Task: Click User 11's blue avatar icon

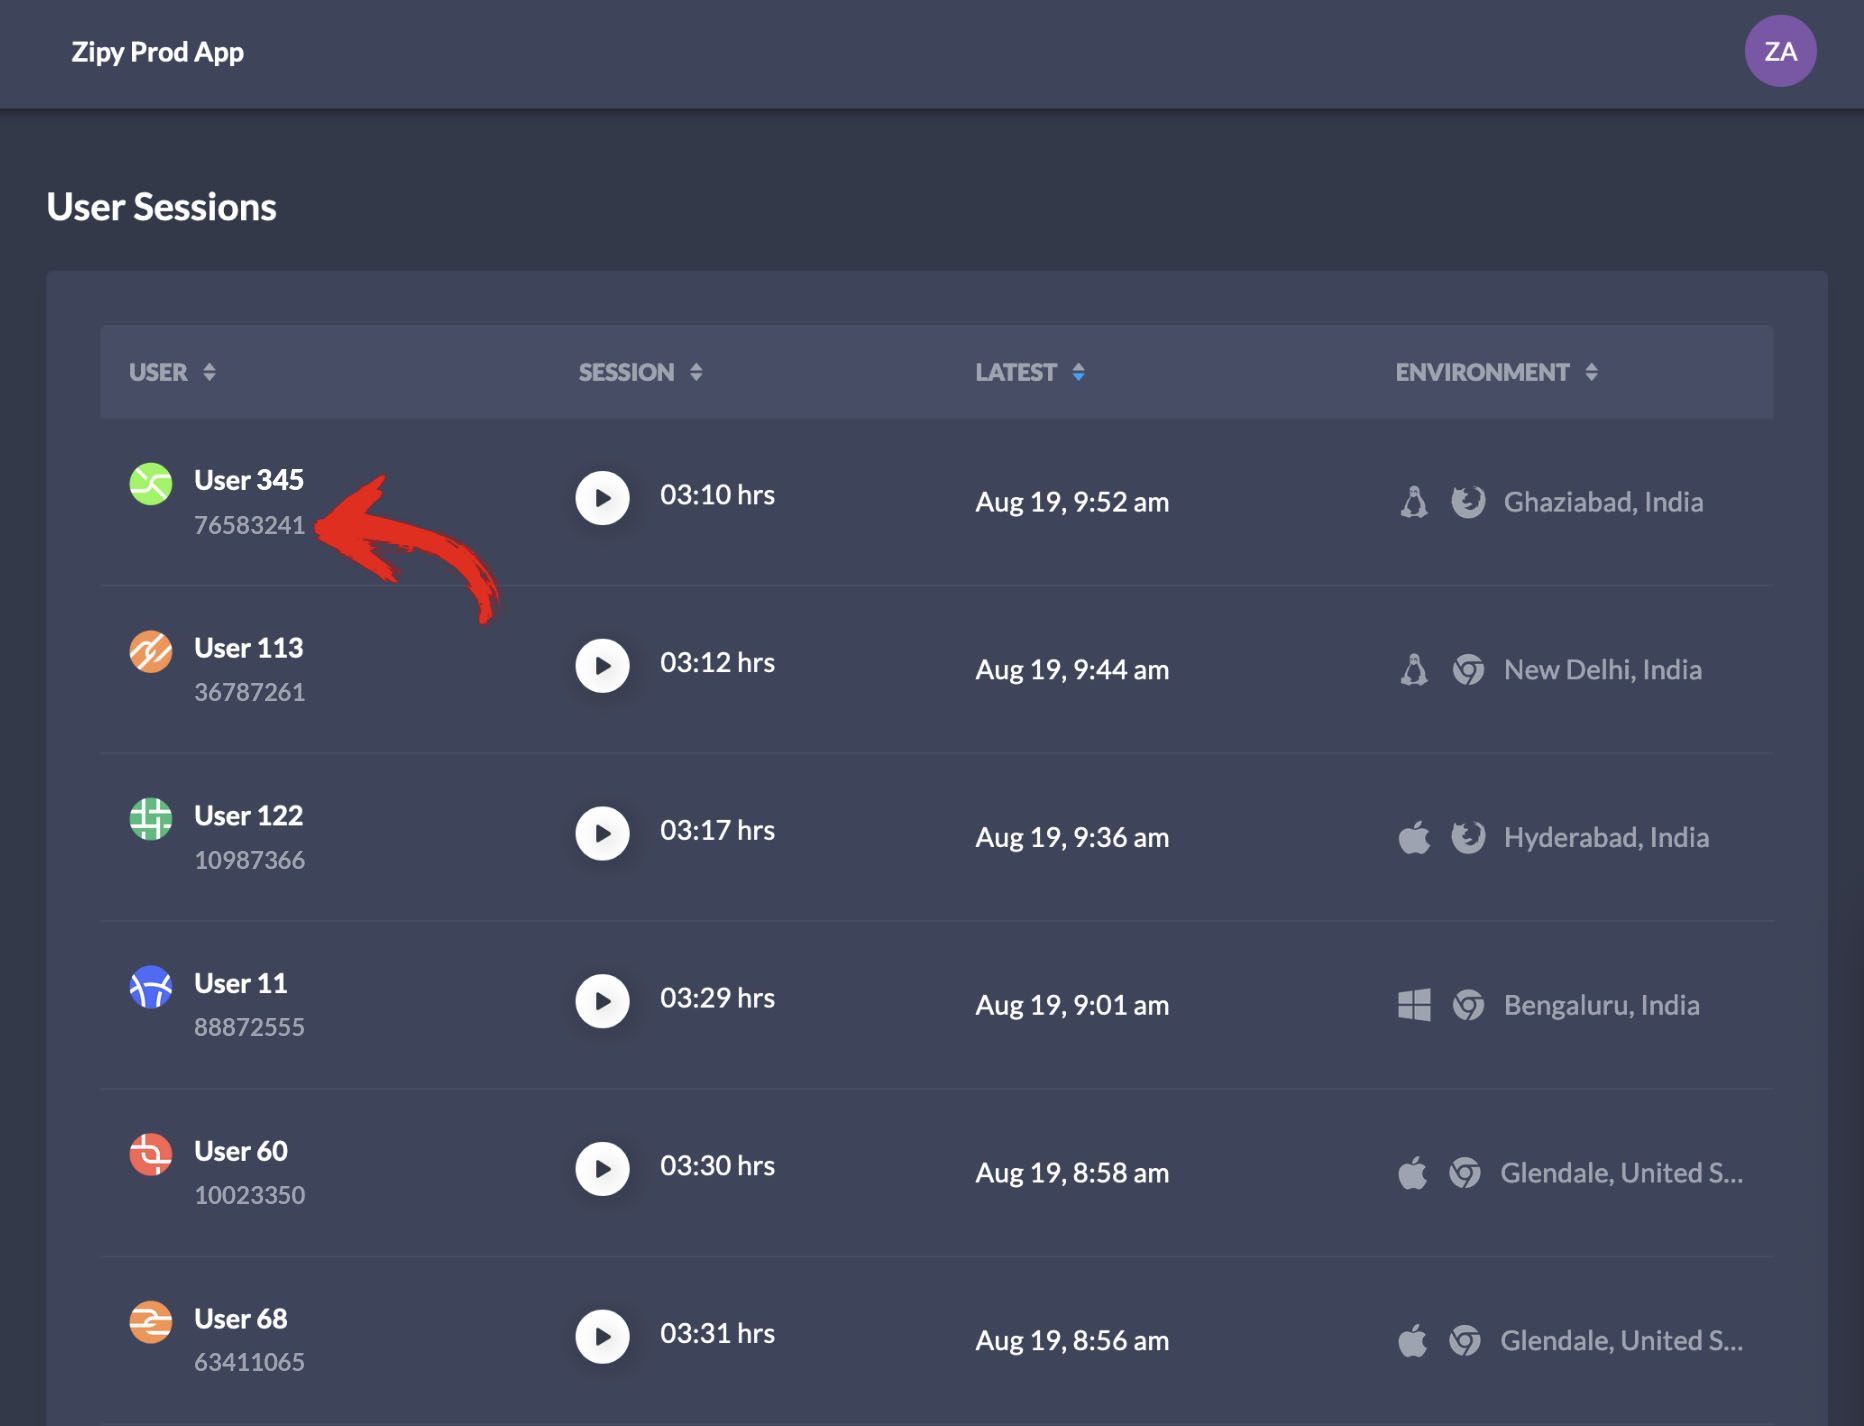Action: coord(151,987)
